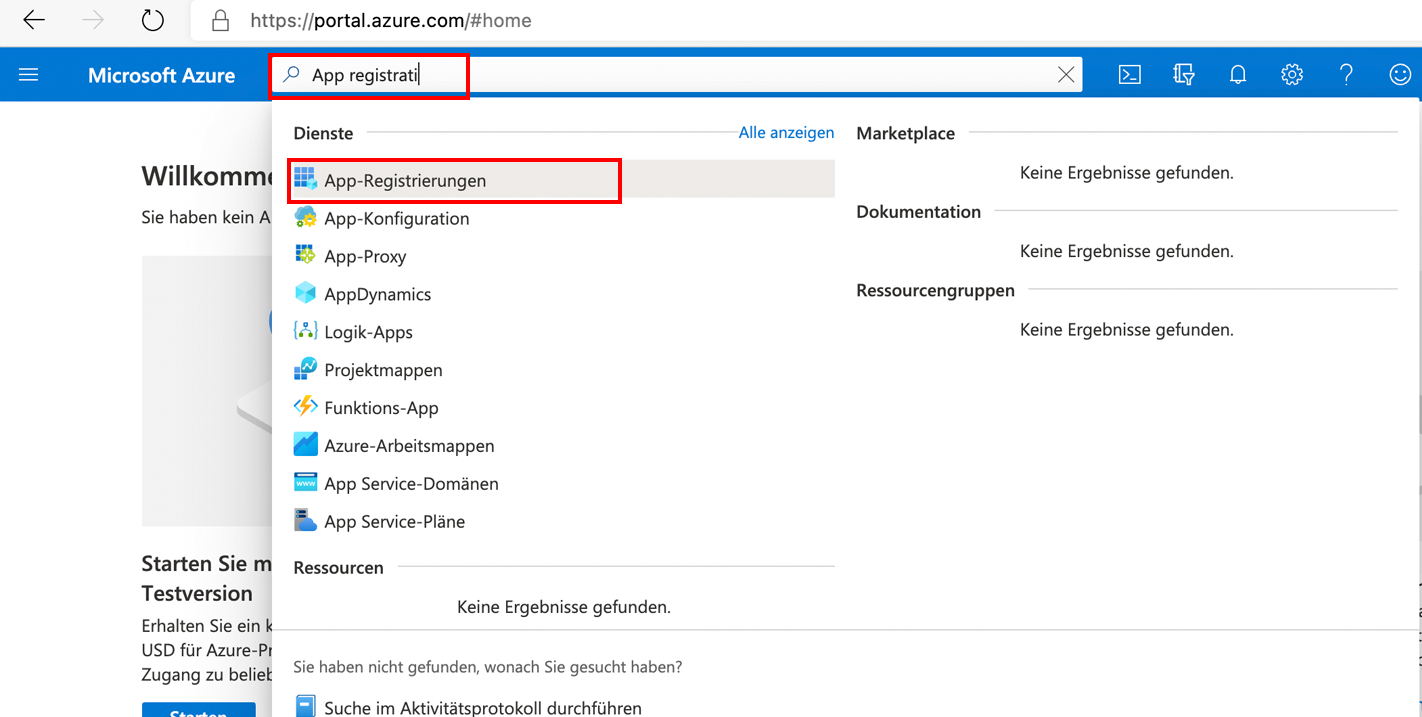Click the Azure-Arbeitsmappen icon

pyautogui.click(x=305, y=446)
